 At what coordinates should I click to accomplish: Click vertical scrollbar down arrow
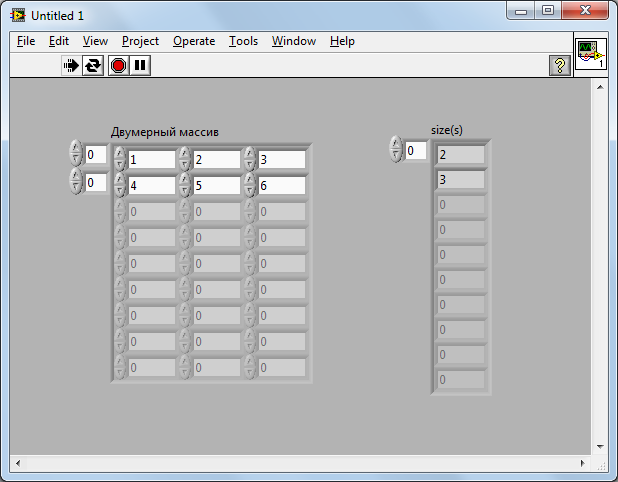coord(600,447)
